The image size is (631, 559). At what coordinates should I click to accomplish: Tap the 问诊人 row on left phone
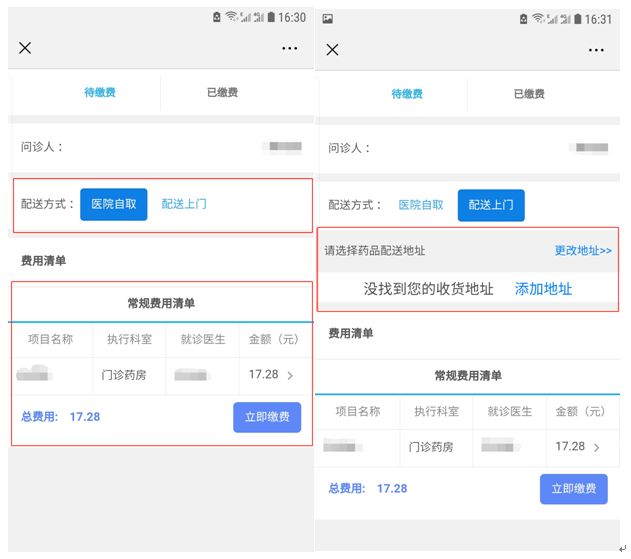[x=161, y=146]
